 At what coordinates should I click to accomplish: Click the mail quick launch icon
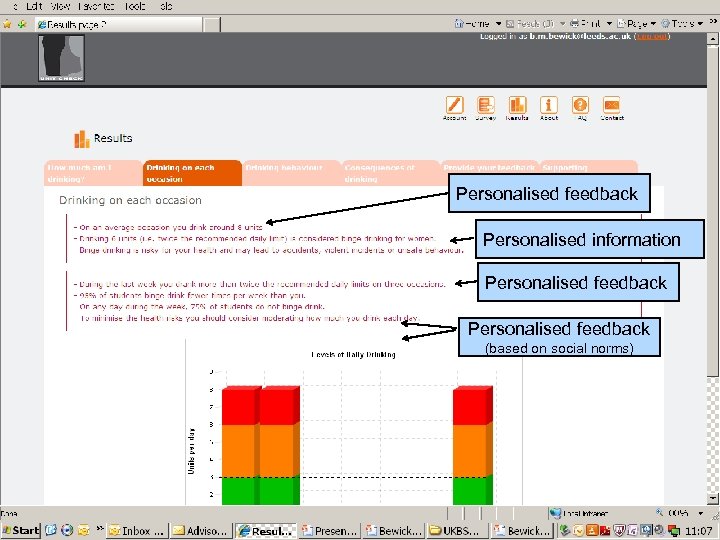(84, 530)
